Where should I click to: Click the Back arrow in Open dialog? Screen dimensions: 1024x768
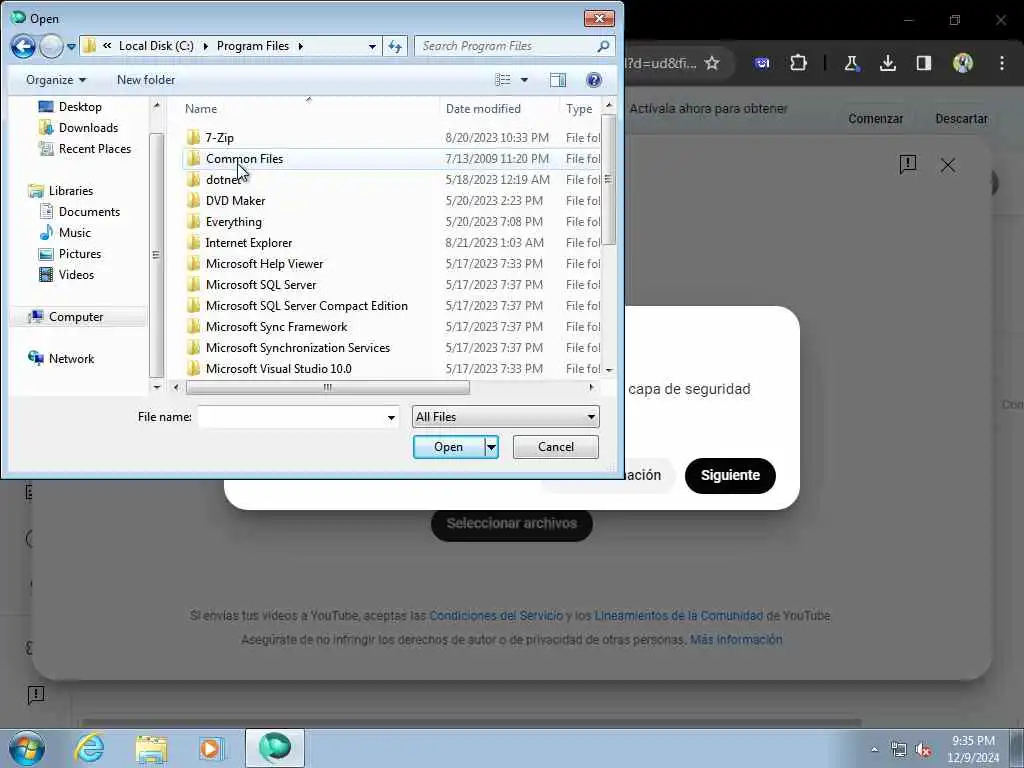pyautogui.click(x=23, y=46)
